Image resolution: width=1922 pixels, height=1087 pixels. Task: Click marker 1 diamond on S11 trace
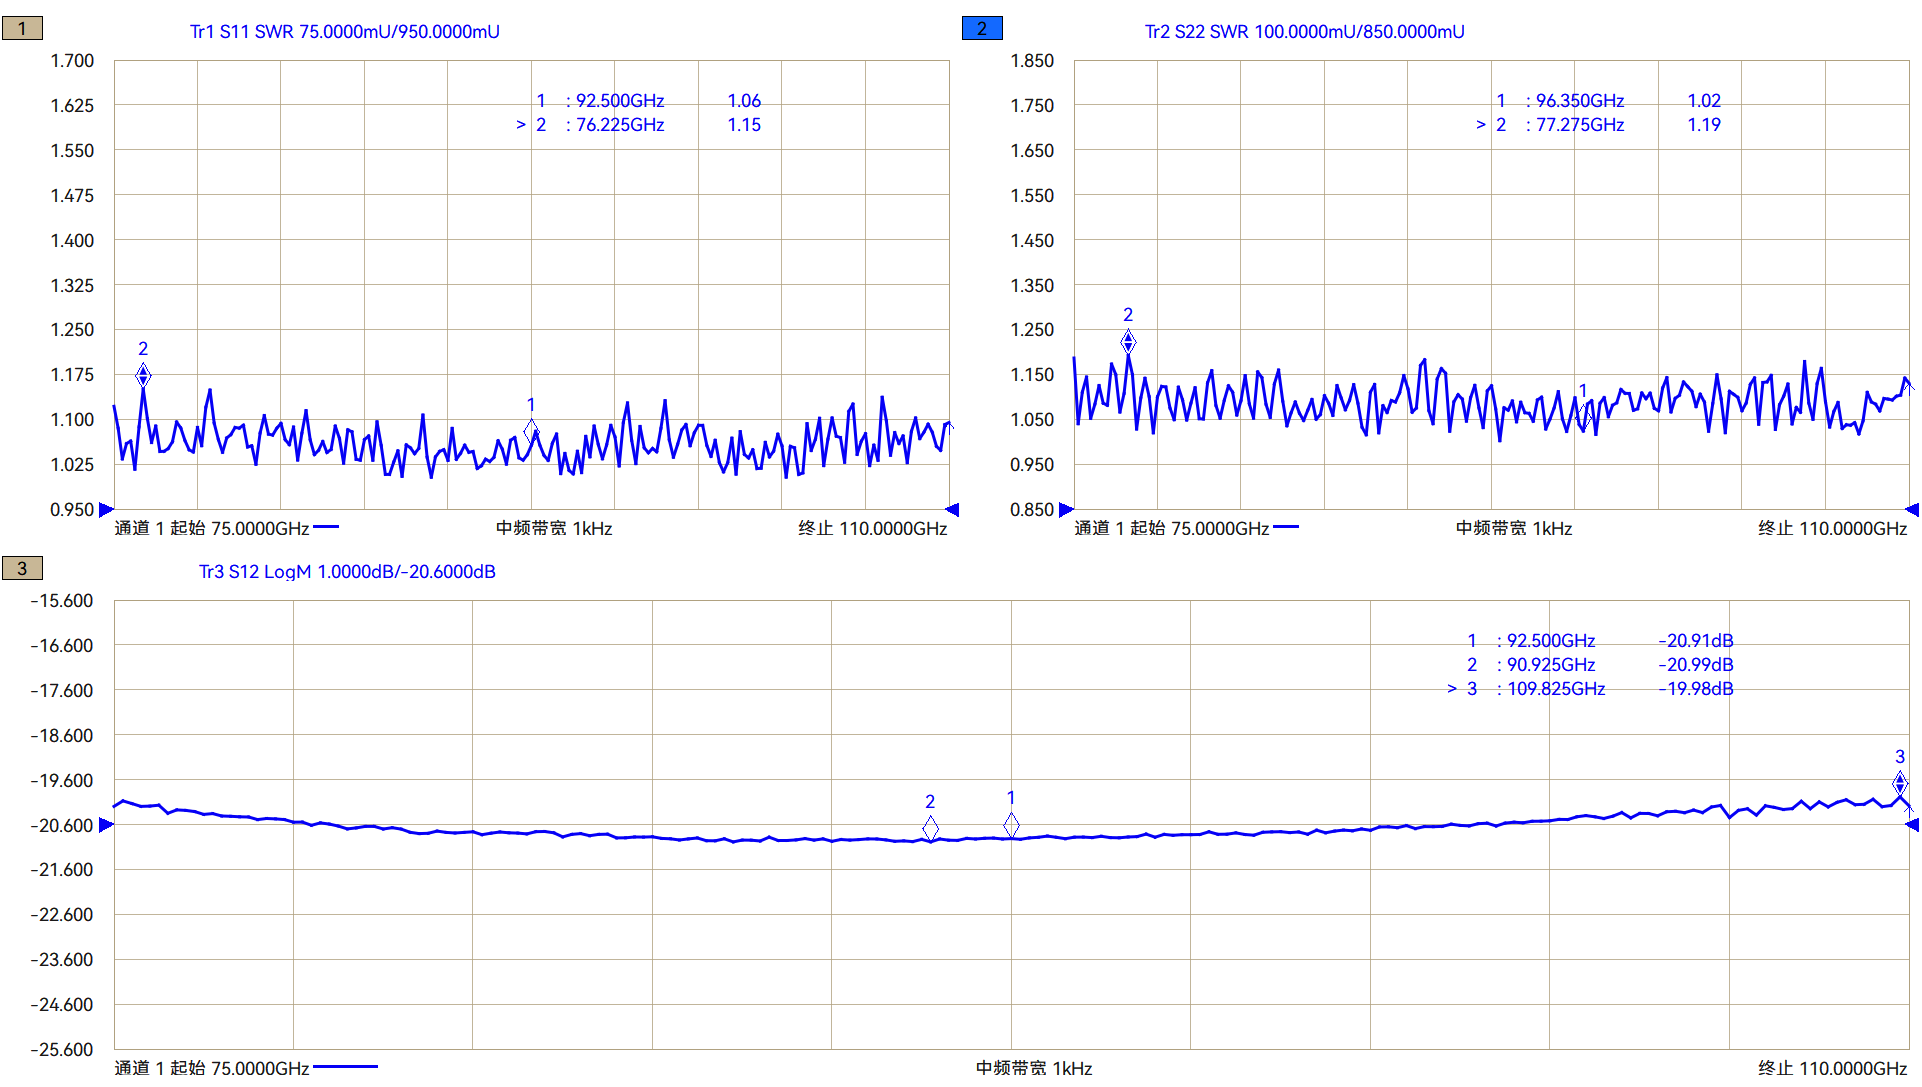(531, 431)
